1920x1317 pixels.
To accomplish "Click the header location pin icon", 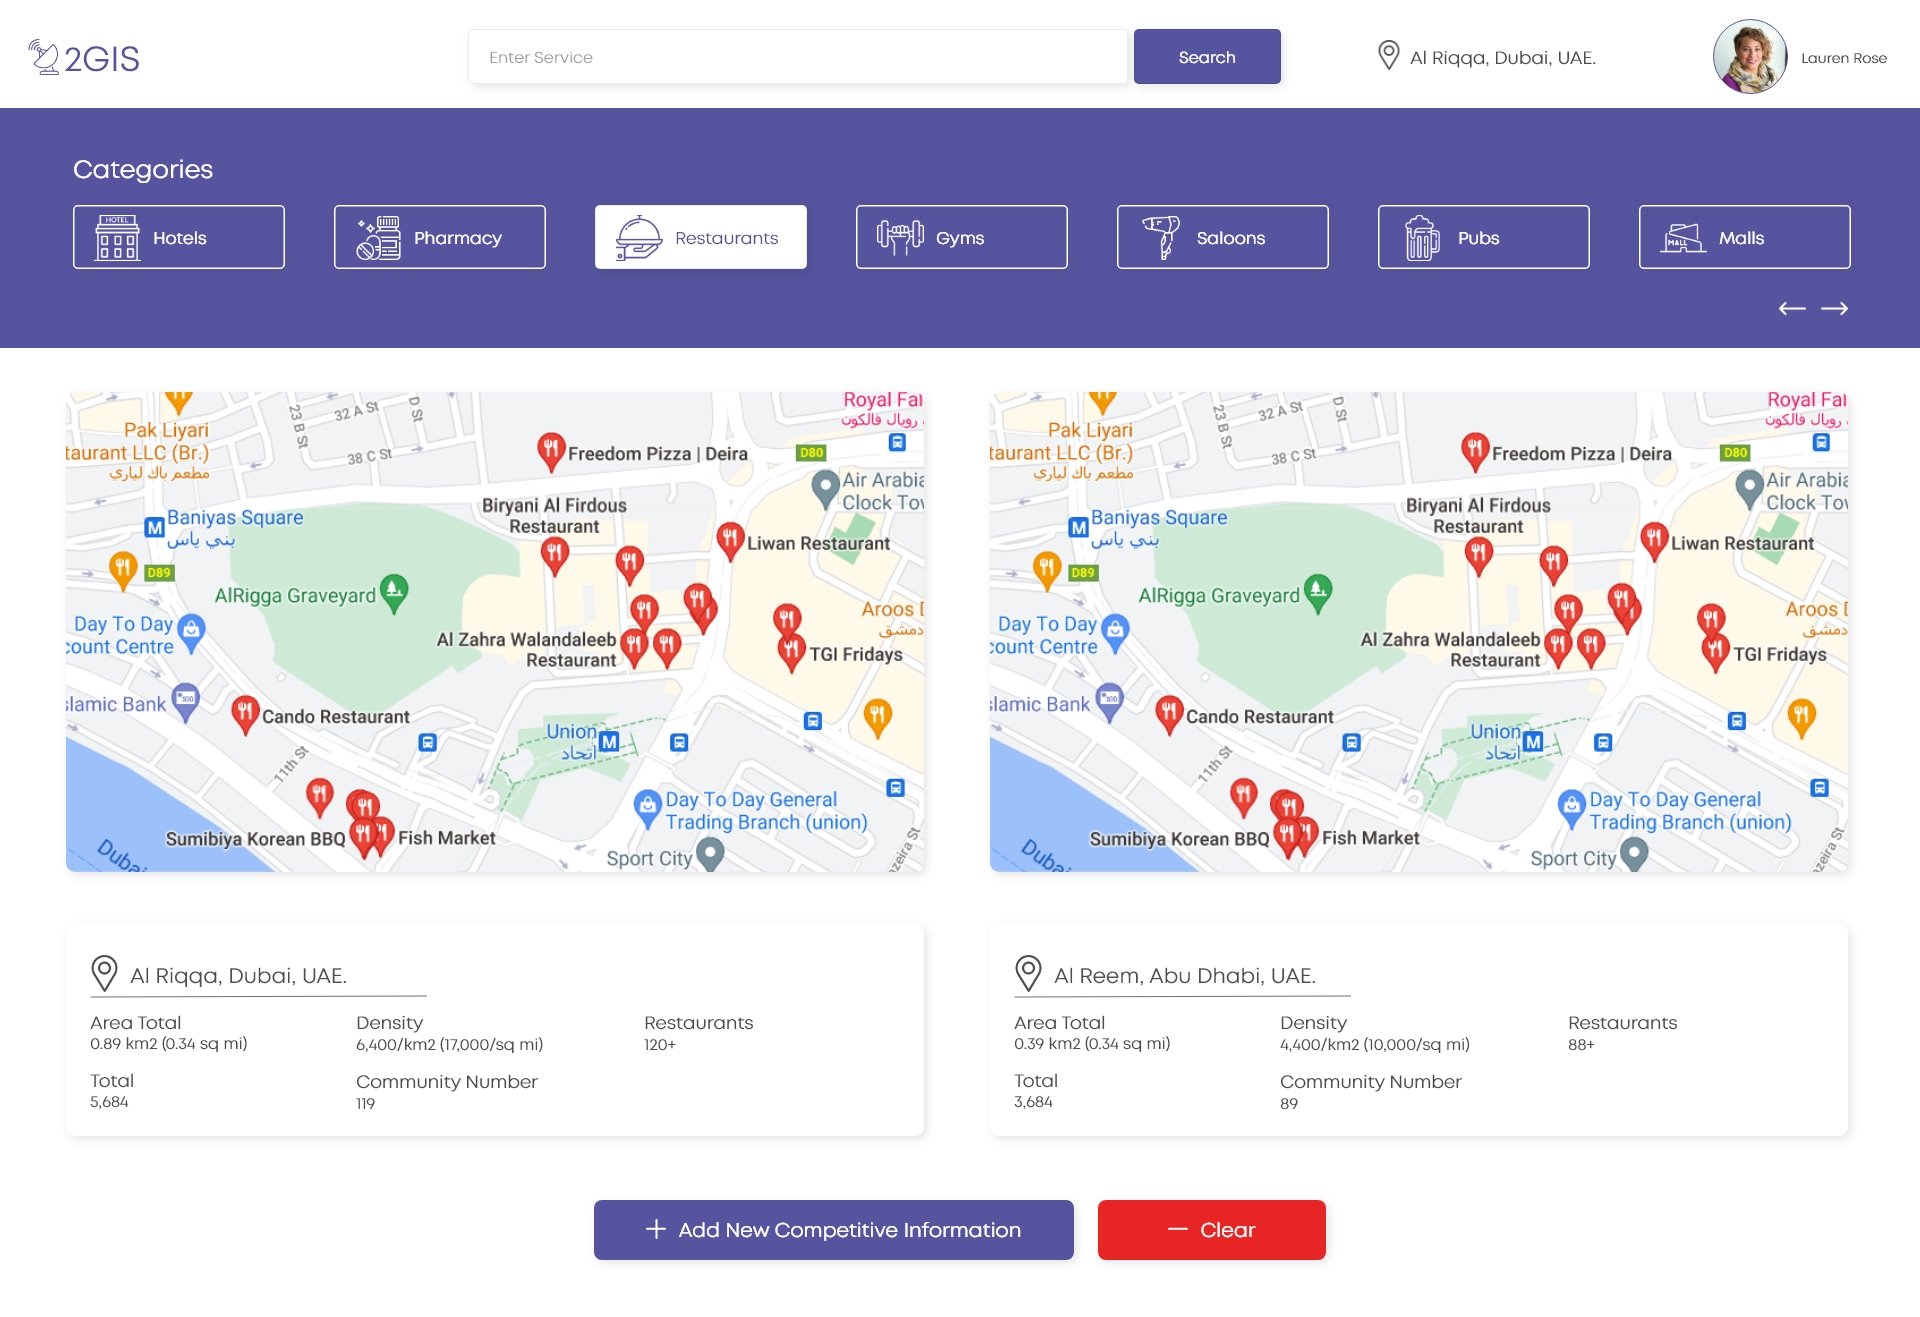I will click(x=1388, y=55).
